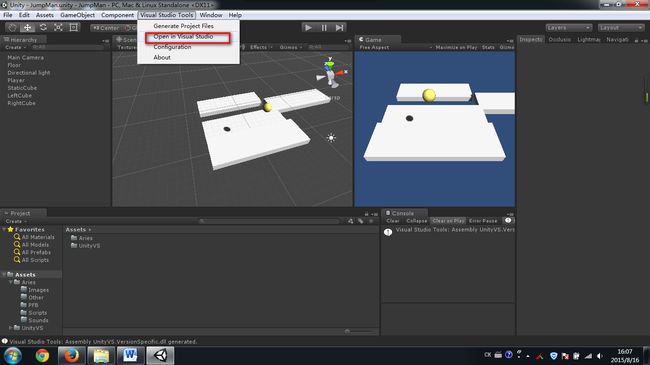Open the Layout dropdown
Screen dimensions: 650x365
click(621, 28)
